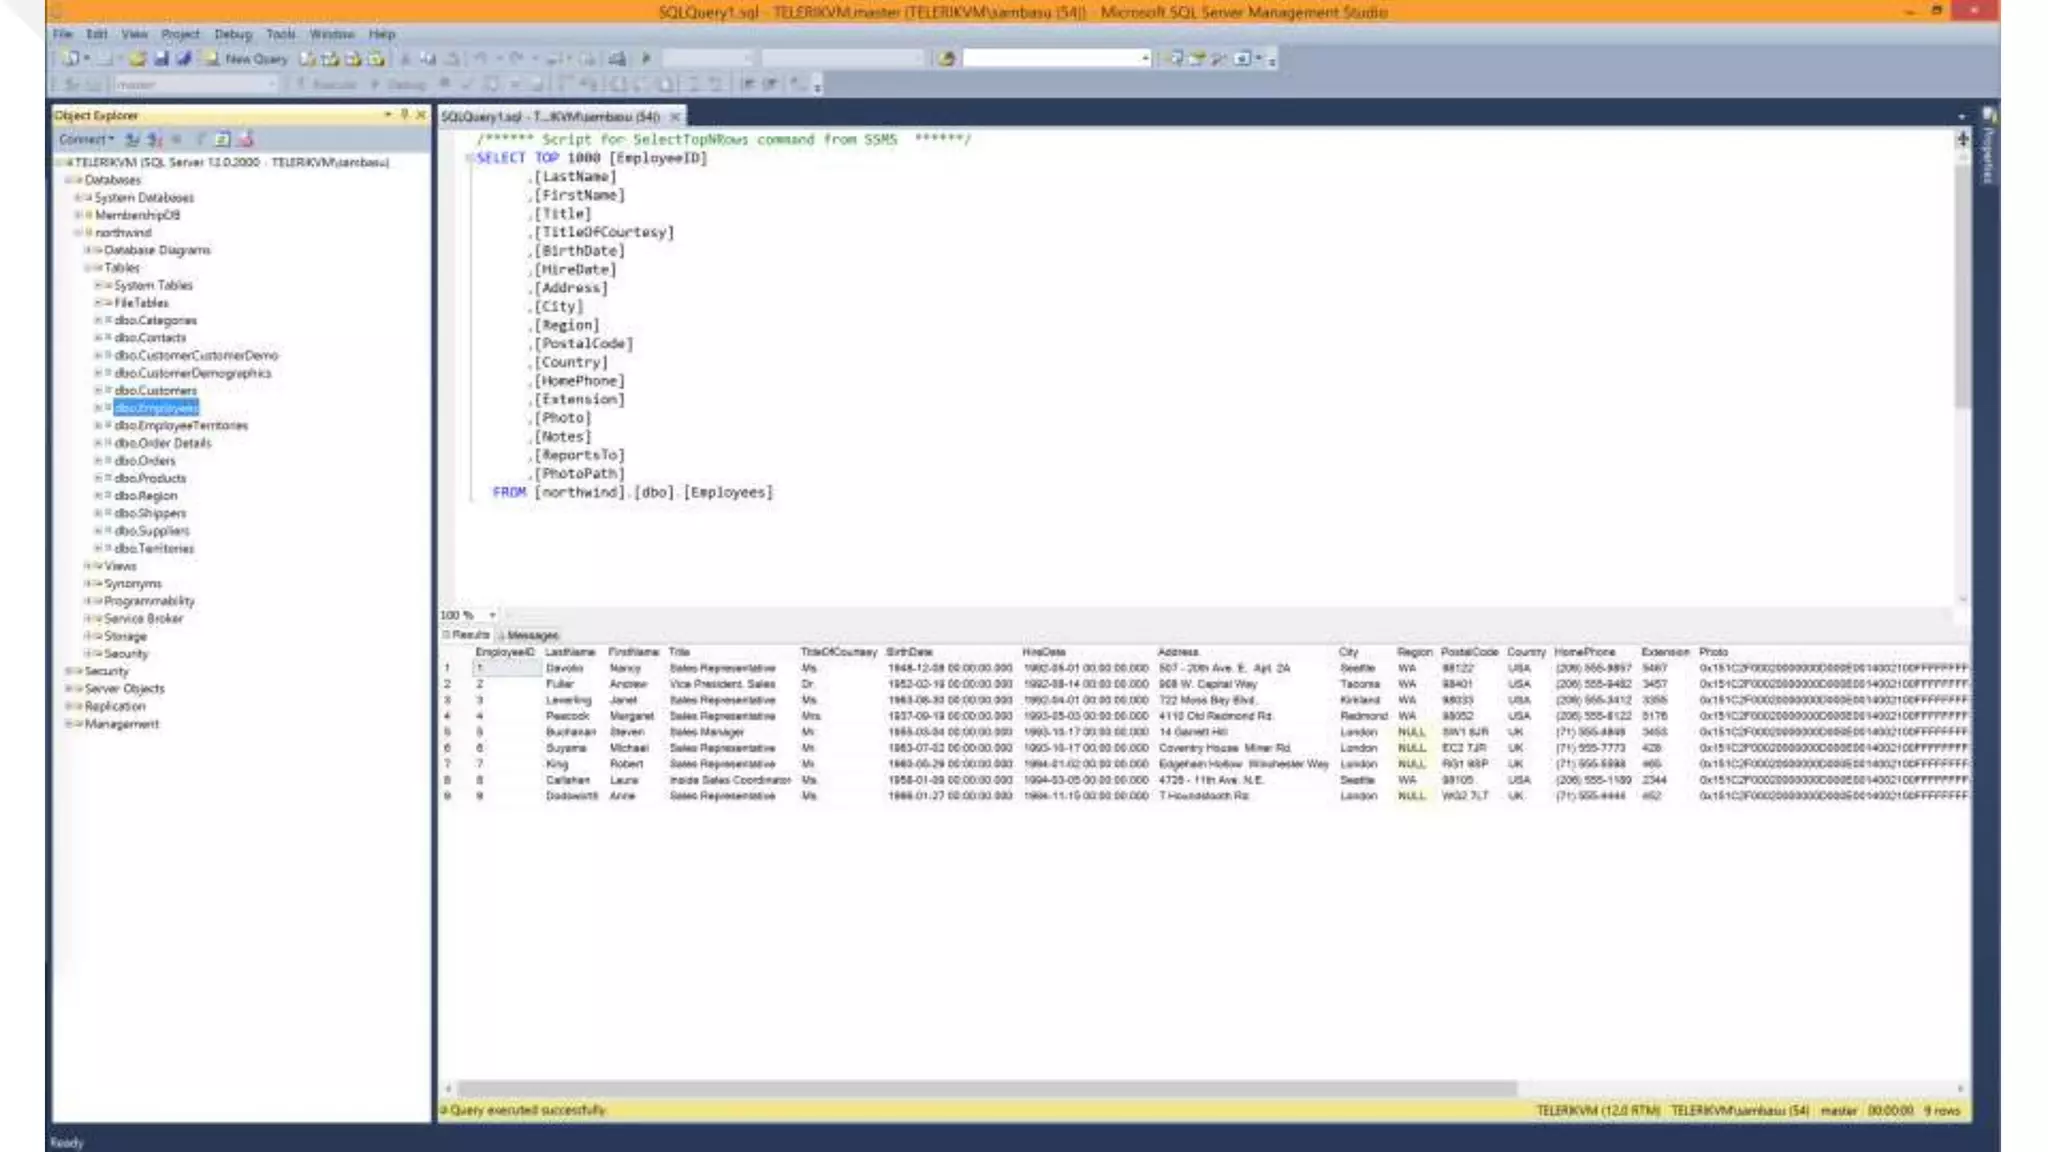Click Connect Object Explorer icon
Screen dimensions: 2048x1152
click(x=132, y=140)
